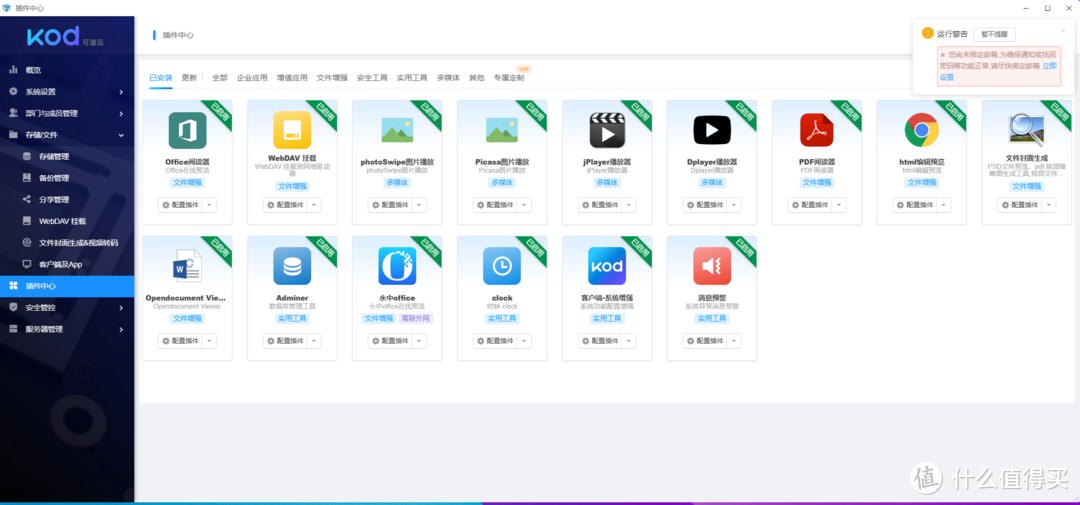The width and height of the screenshot is (1080, 505).
Task: Switch to the 全部 tab
Action: point(220,78)
